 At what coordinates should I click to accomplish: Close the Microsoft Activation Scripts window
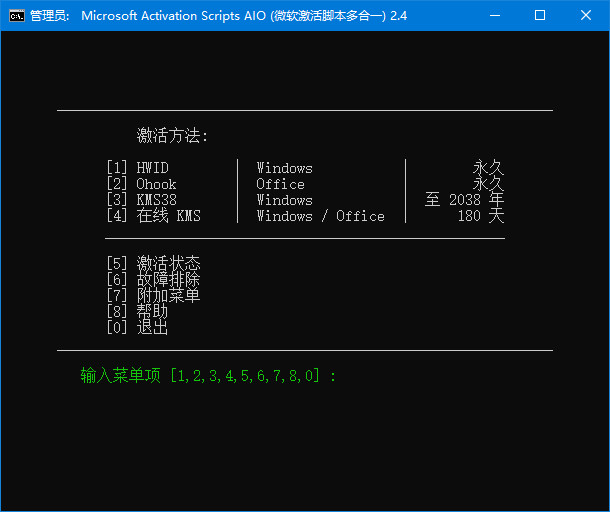pos(586,16)
